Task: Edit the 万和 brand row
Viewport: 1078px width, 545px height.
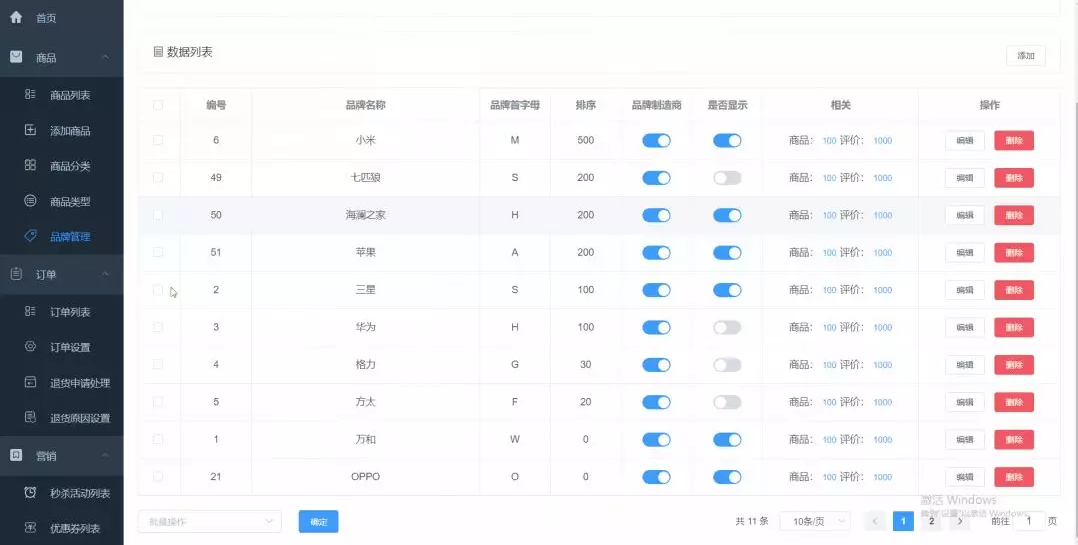Action: point(965,439)
